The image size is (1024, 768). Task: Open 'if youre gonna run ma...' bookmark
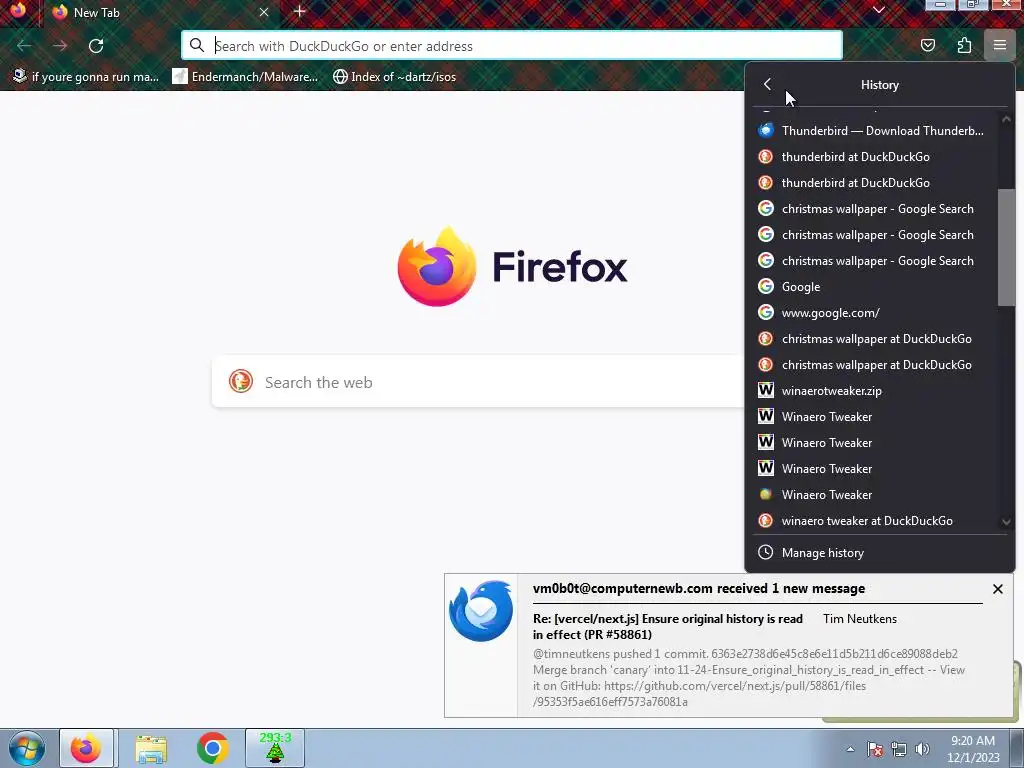coord(86,77)
